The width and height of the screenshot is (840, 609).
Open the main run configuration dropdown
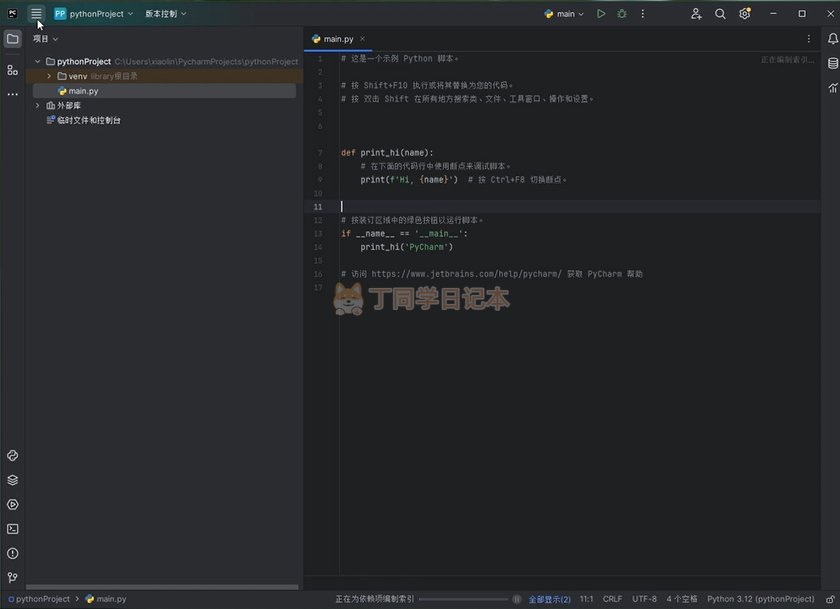tap(565, 14)
